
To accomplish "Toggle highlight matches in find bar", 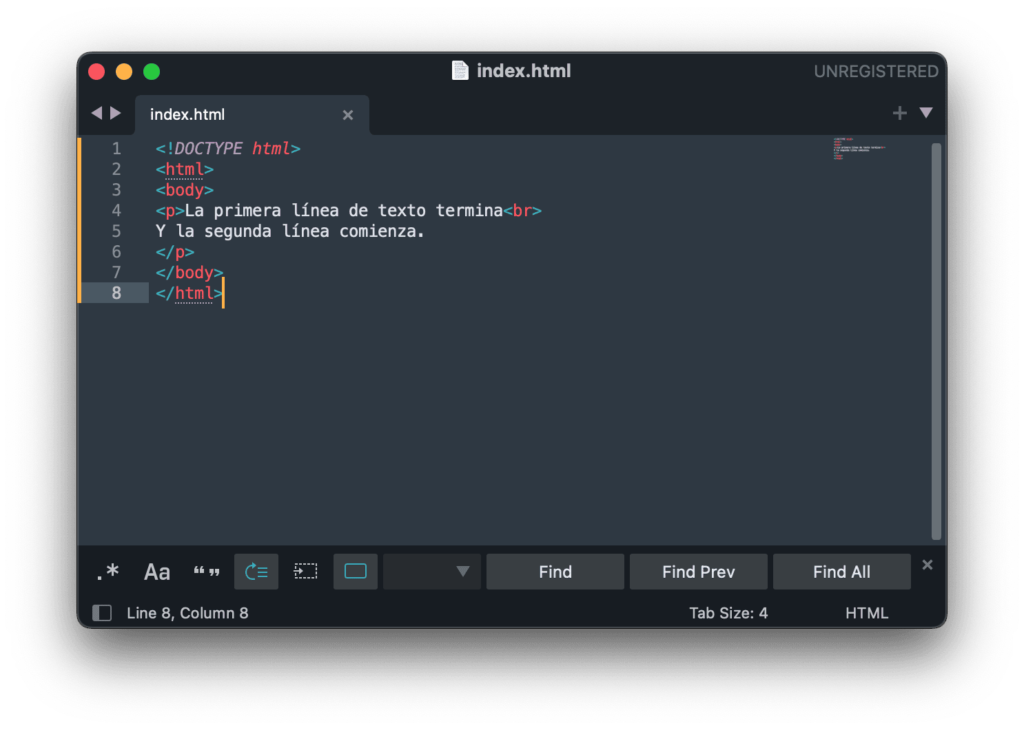I will [x=355, y=571].
